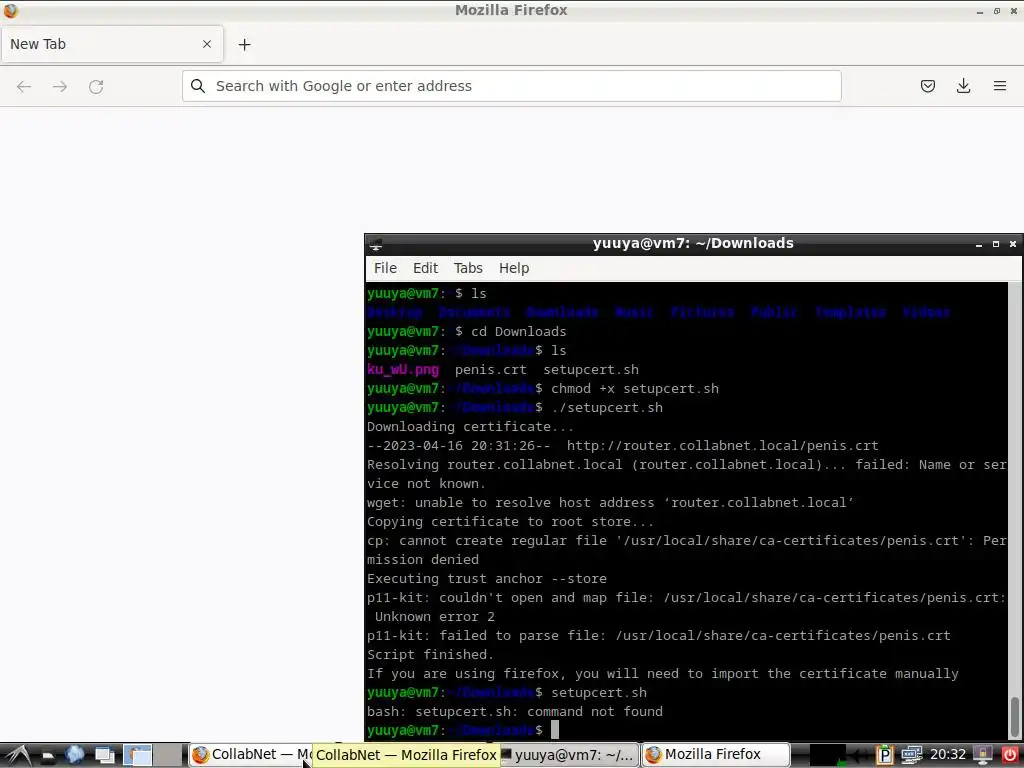Open terminal File menu
Screen dimensions: 1024x768
[385, 268]
